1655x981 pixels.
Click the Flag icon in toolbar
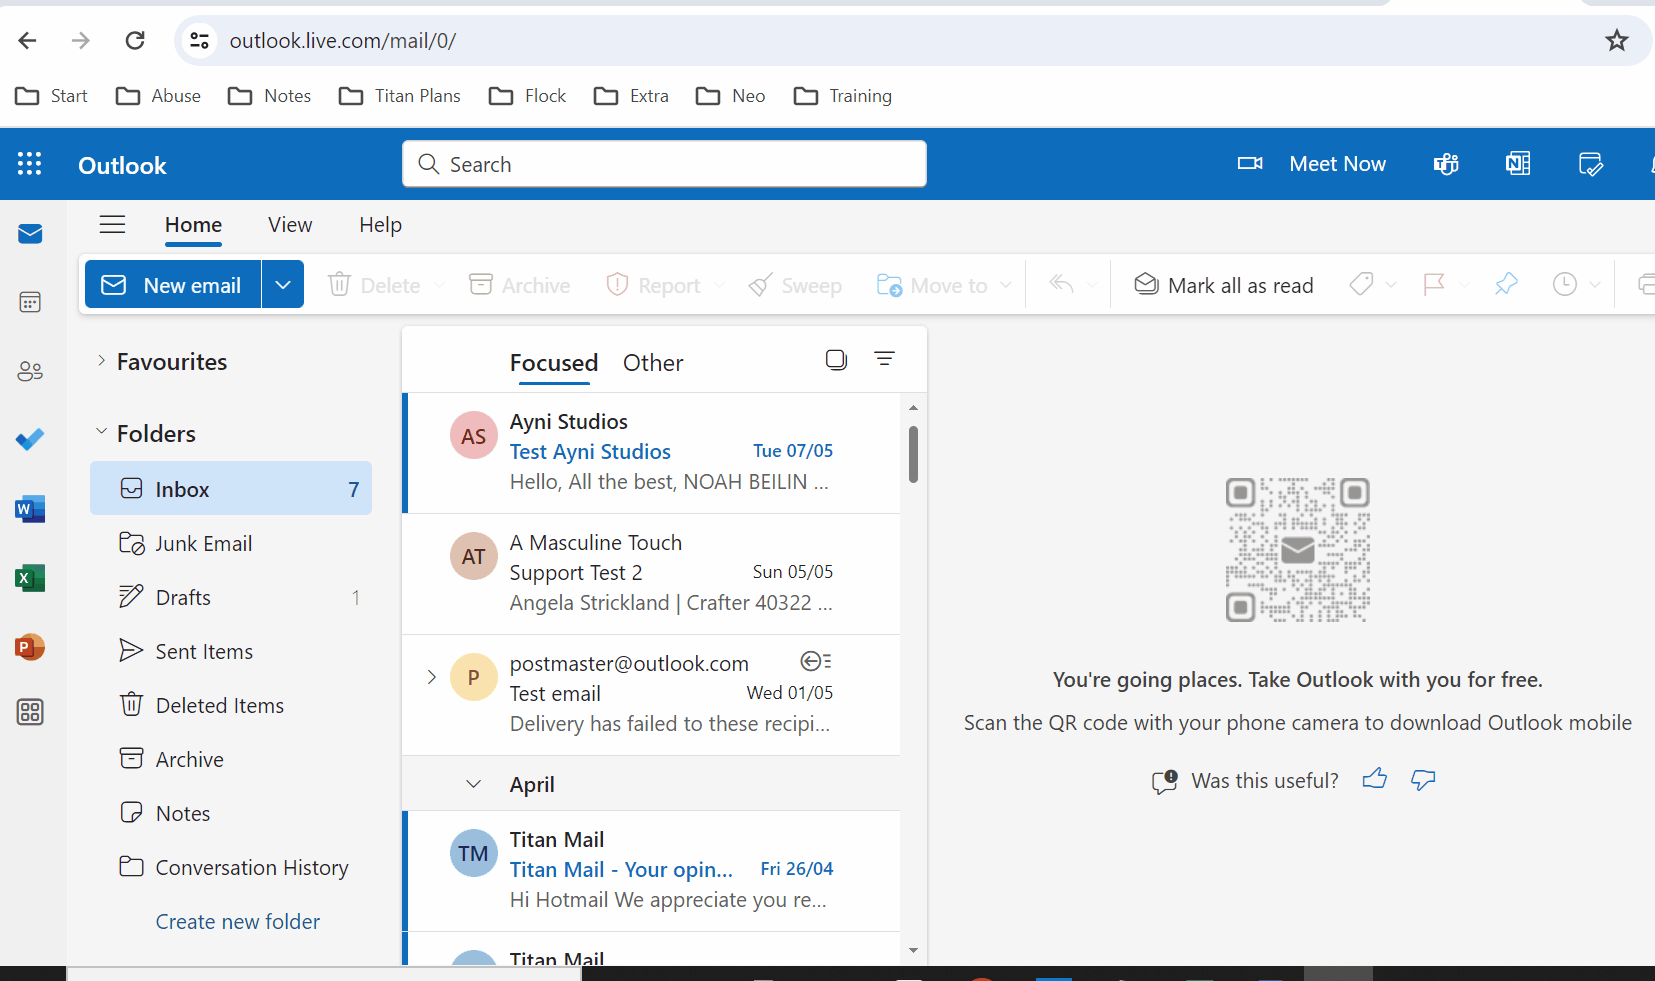[x=1434, y=285]
